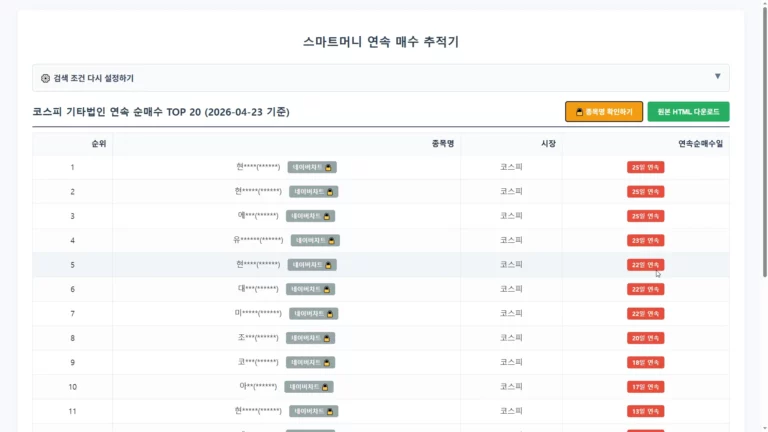The width and height of the screenshot is (768, 432).
Task: Click the 22일 연속 badge in rank 7
Action: 646,313
